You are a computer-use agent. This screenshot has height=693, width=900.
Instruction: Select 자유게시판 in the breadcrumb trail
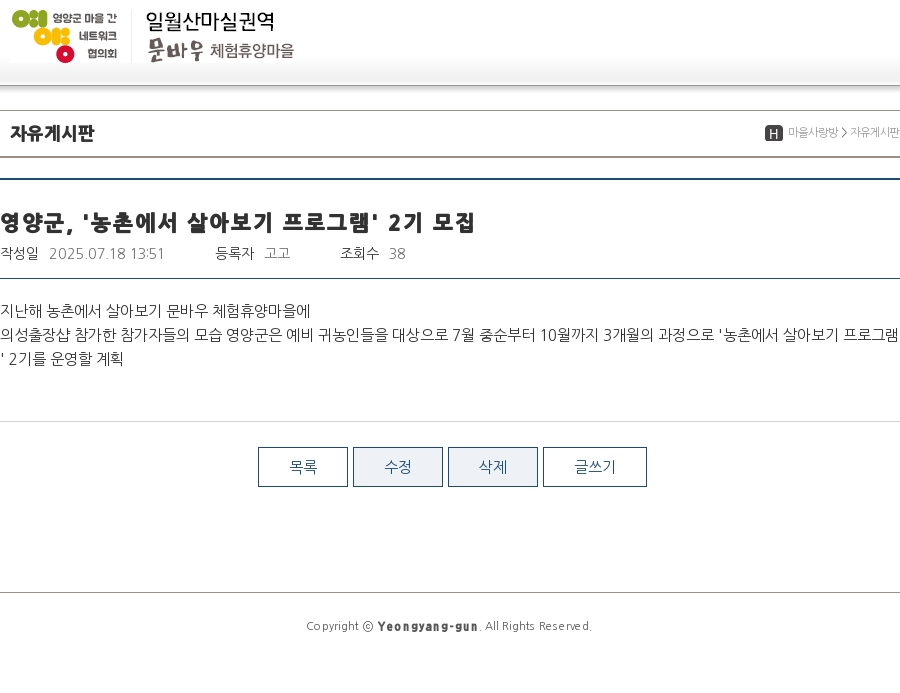point(874,133)
